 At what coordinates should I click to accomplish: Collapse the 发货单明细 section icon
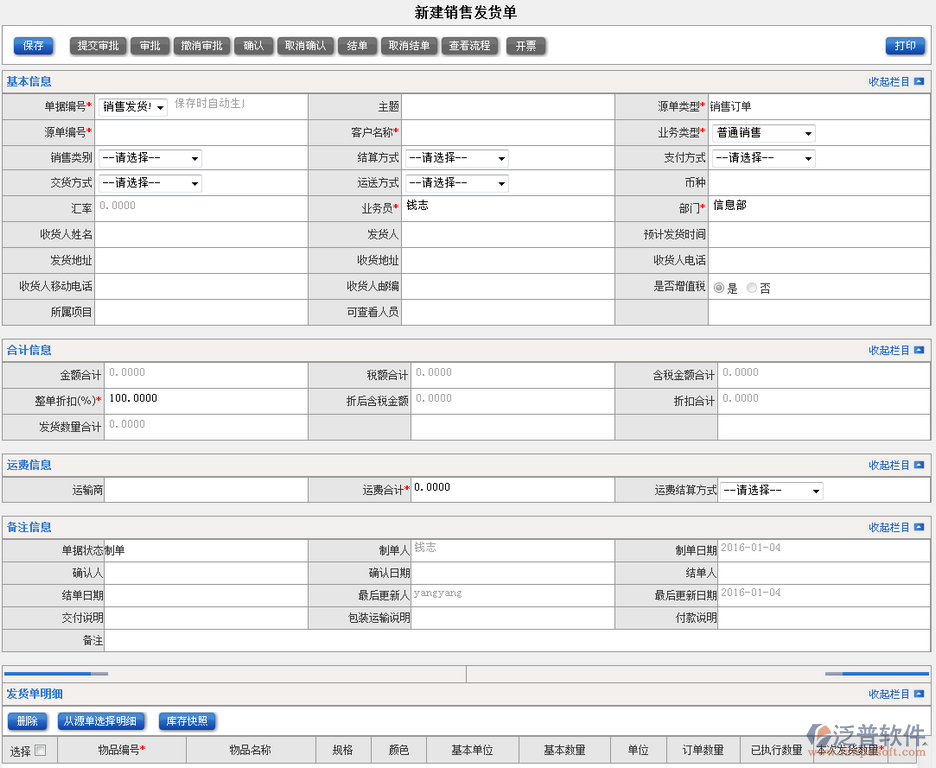point(919,694)
